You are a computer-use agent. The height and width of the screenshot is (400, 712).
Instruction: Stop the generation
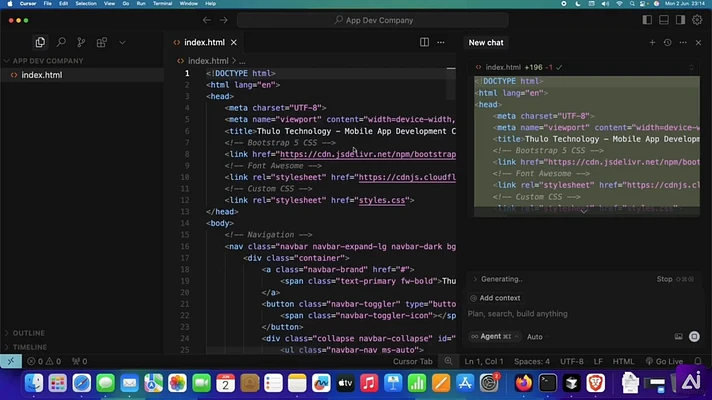point(675,279)
